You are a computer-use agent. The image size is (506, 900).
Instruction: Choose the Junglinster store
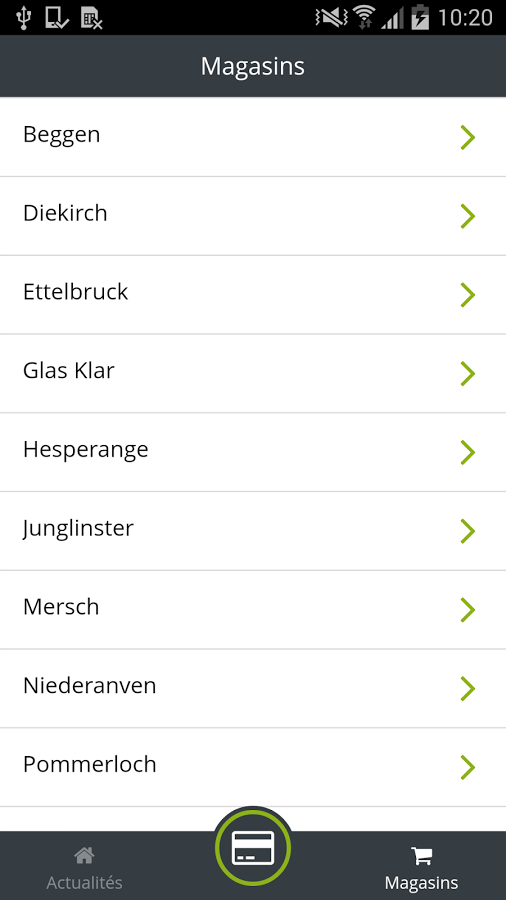pyautogui.click(x=253, y=531)
